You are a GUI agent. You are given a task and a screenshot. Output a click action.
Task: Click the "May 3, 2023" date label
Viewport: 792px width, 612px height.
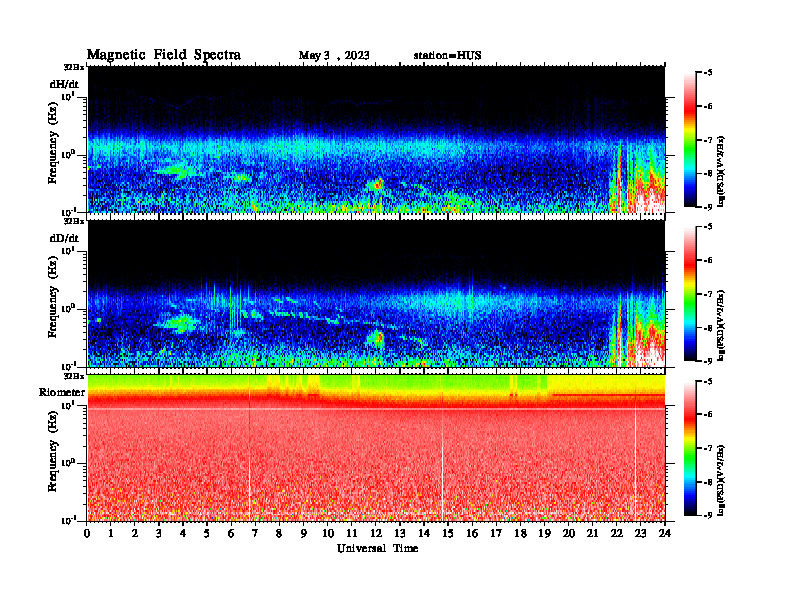click(x=334, y=56)
